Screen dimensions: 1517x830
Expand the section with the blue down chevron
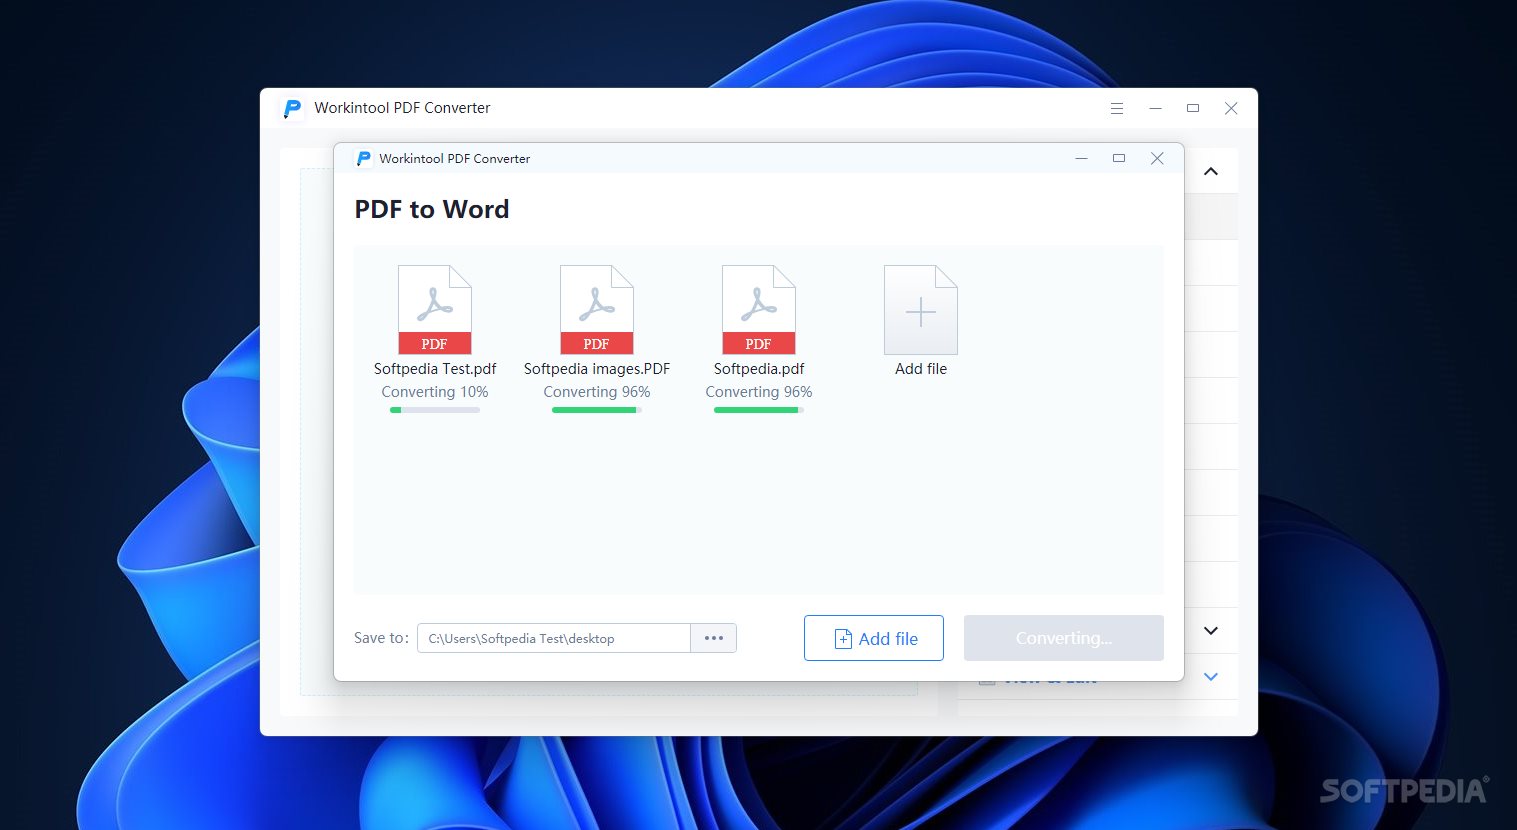(1211, 677)
